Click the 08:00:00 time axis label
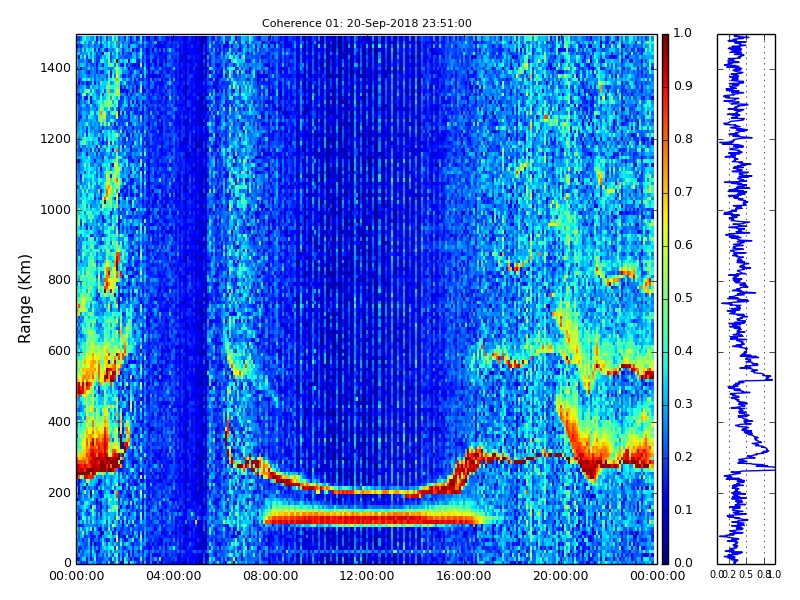The width and height of the screenshot is (800, 600). pyautogui.click(x=270, y=576)
